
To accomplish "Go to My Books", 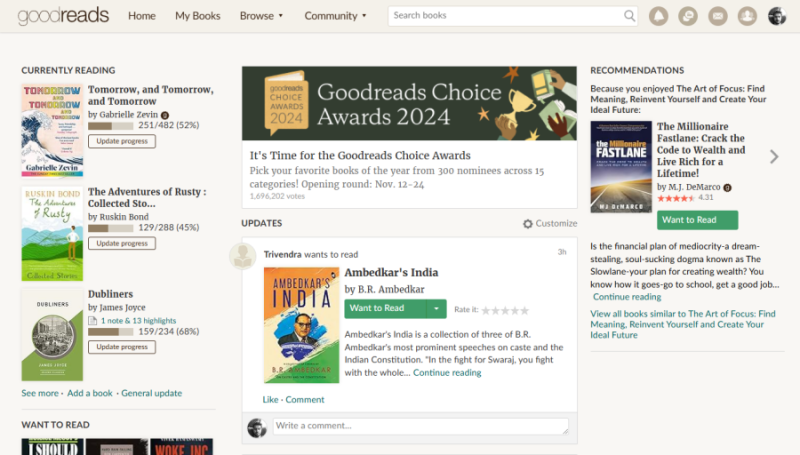I will click(197, 16).
